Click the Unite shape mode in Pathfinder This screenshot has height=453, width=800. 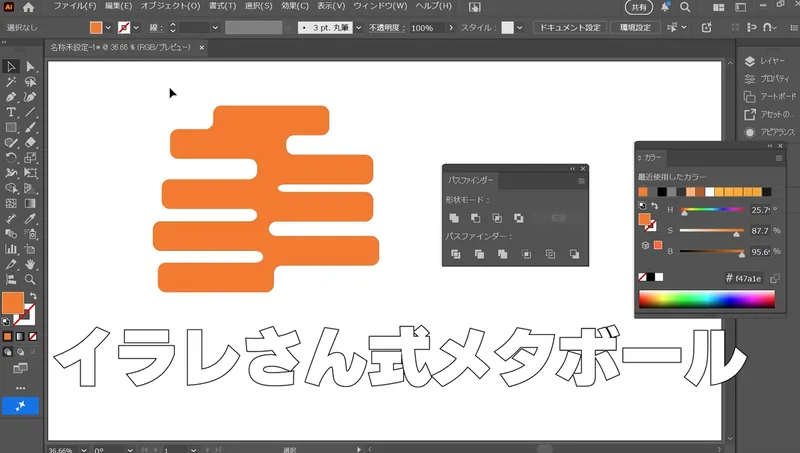pos(454,218)
